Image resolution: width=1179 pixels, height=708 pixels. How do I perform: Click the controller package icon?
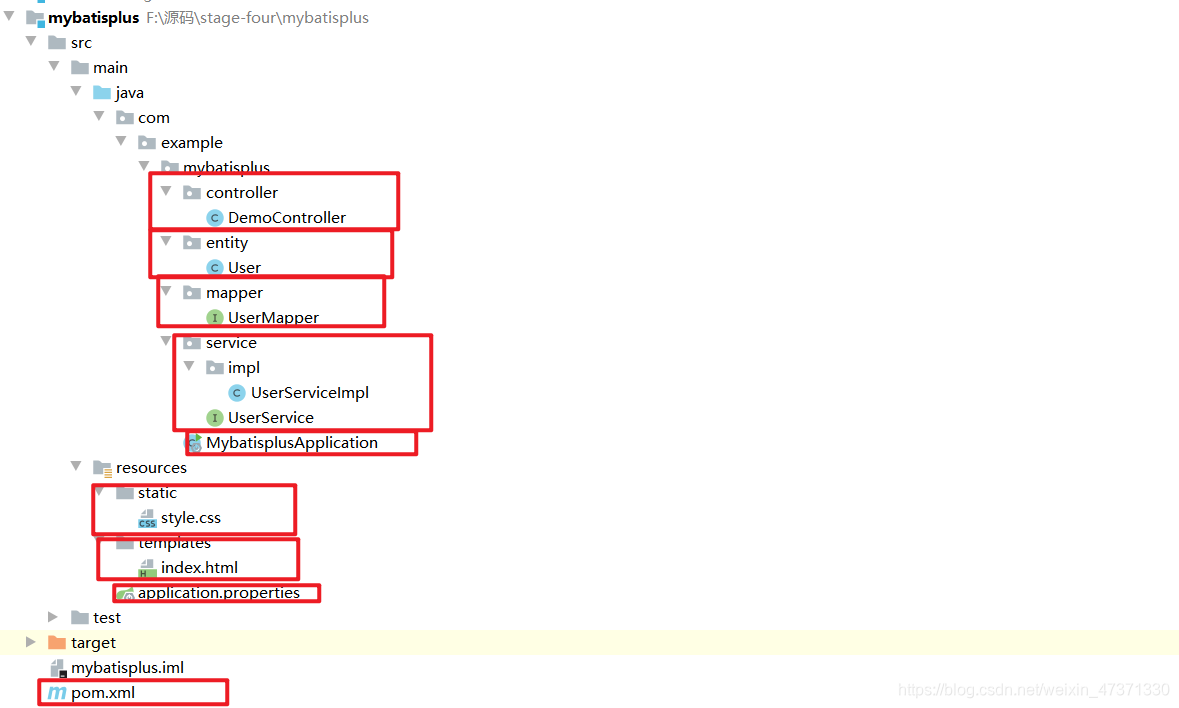pyautogui.click(x=192, y=192)
